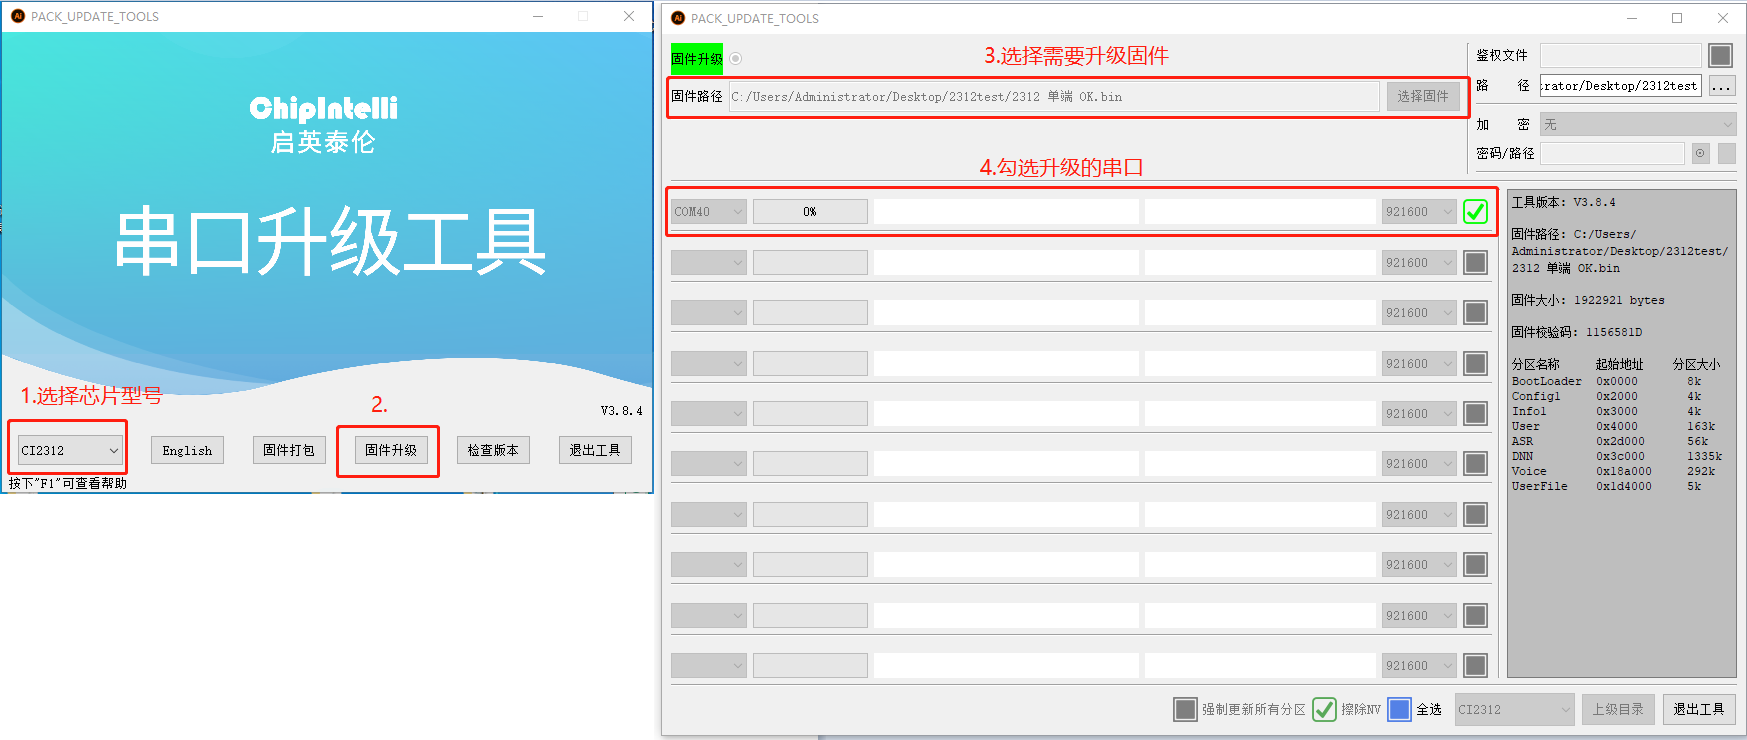Click the 固件校验码: 1156581D text
This screenshot has height=740, width=1747.
(x=1577, y=332)
